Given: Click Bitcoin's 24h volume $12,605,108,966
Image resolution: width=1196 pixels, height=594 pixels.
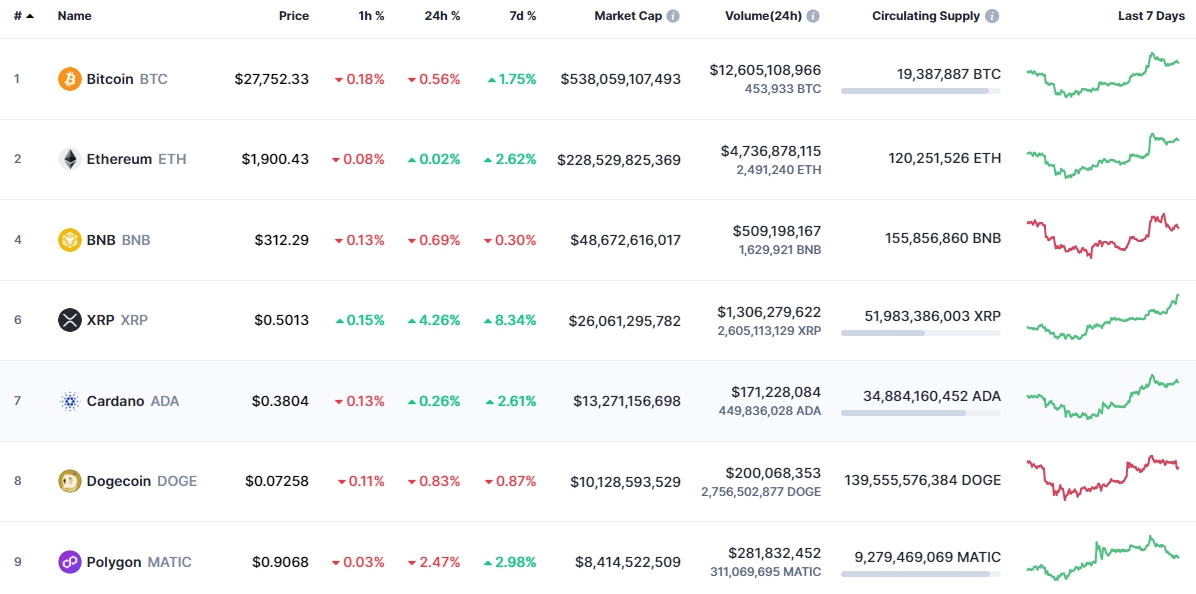Looking at the screenshot, I should [765, 70].
